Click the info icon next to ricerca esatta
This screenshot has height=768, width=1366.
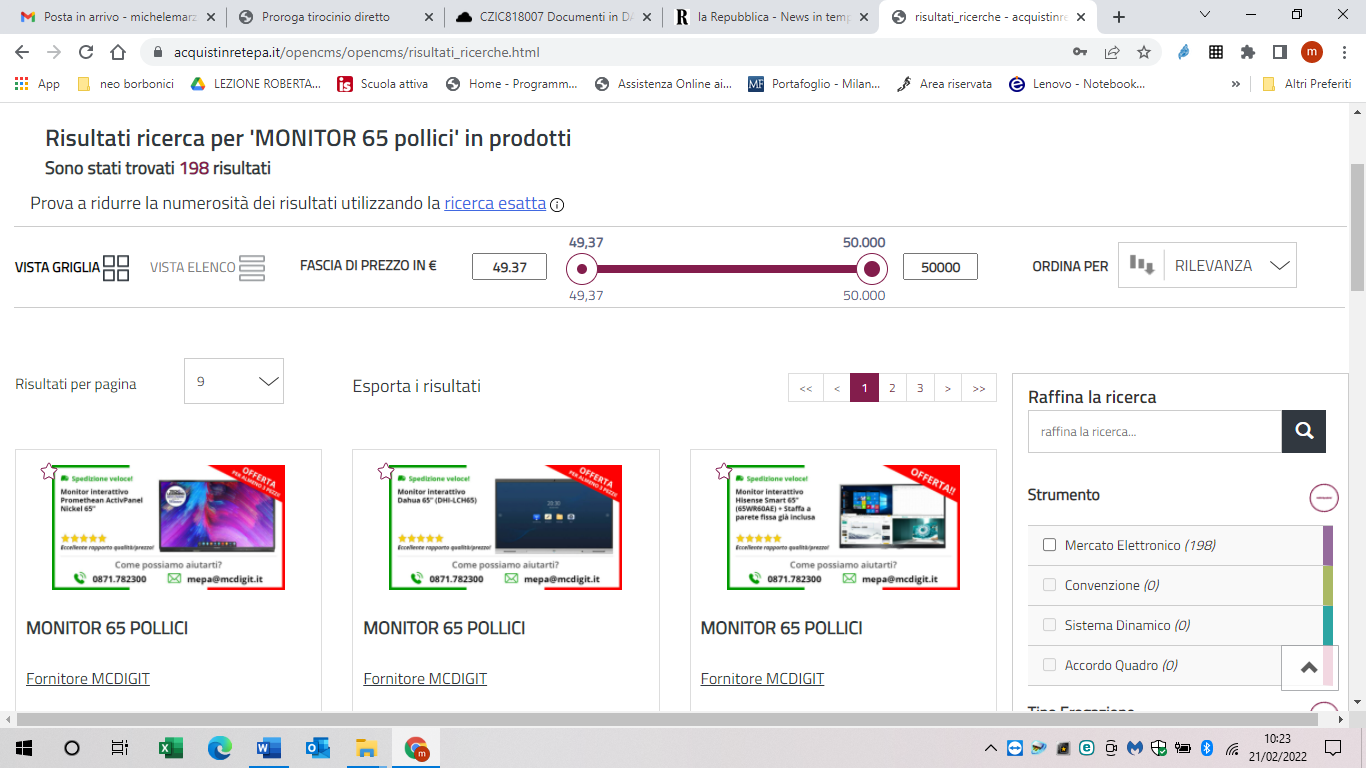(557, 205)
